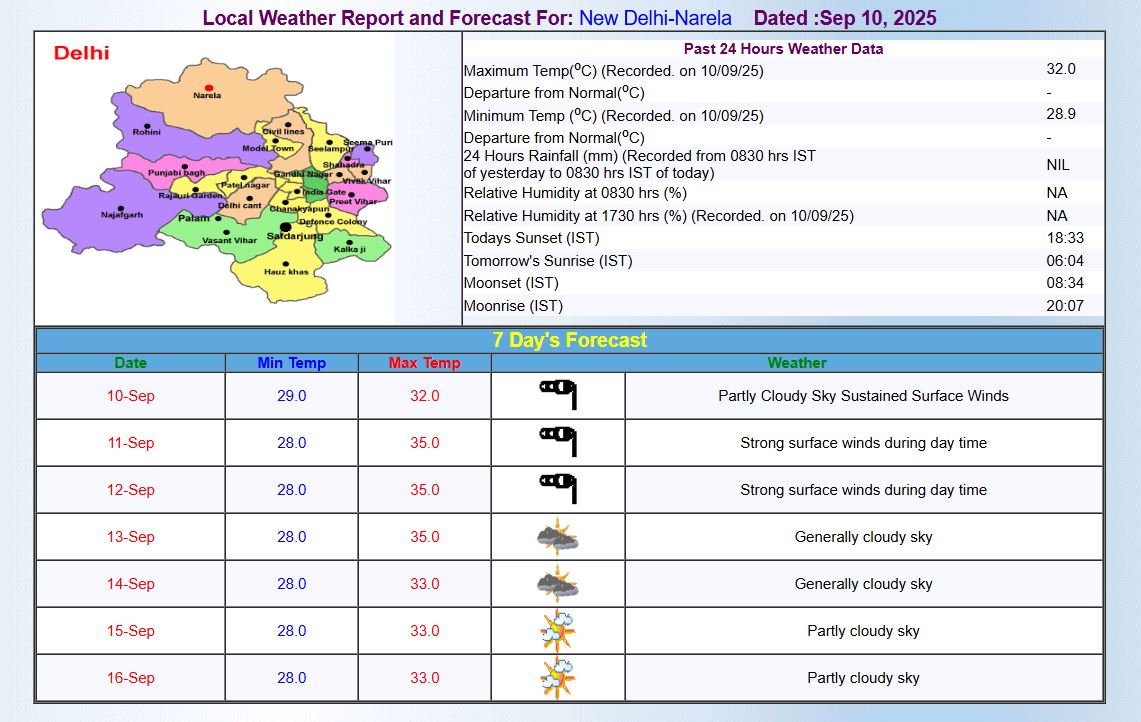This screenshot has width=1141, height=722.
Task: Click the windsock icon in the 12-Sep row
Action: (558, 488)
